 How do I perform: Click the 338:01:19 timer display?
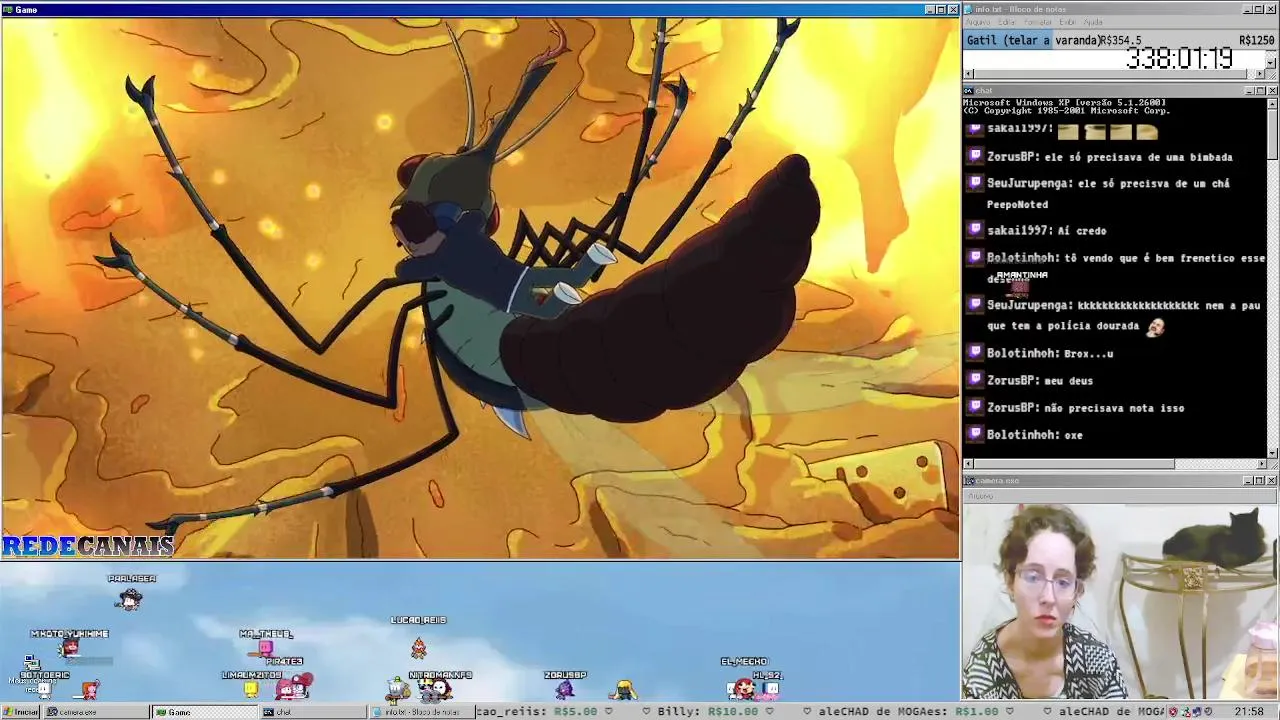click(1179, 59)
